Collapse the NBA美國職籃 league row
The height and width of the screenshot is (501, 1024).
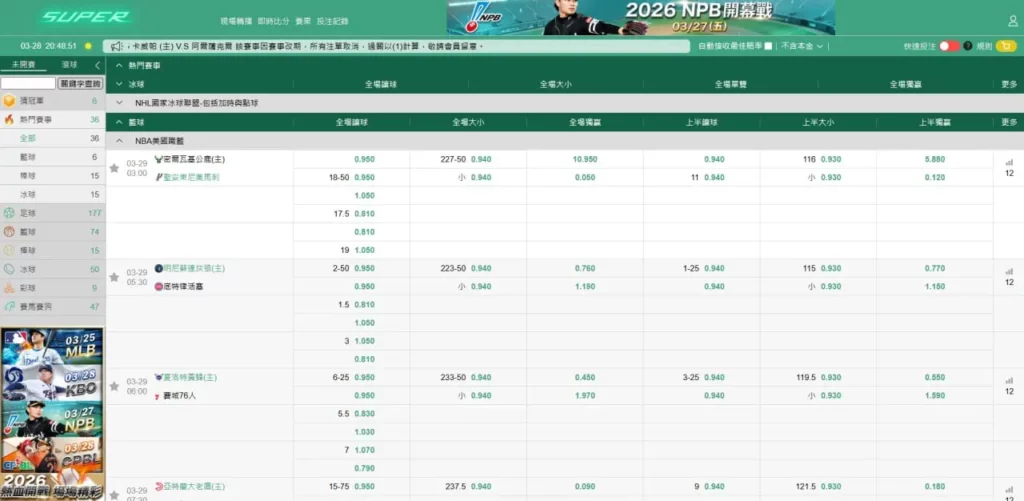[565, 140]
